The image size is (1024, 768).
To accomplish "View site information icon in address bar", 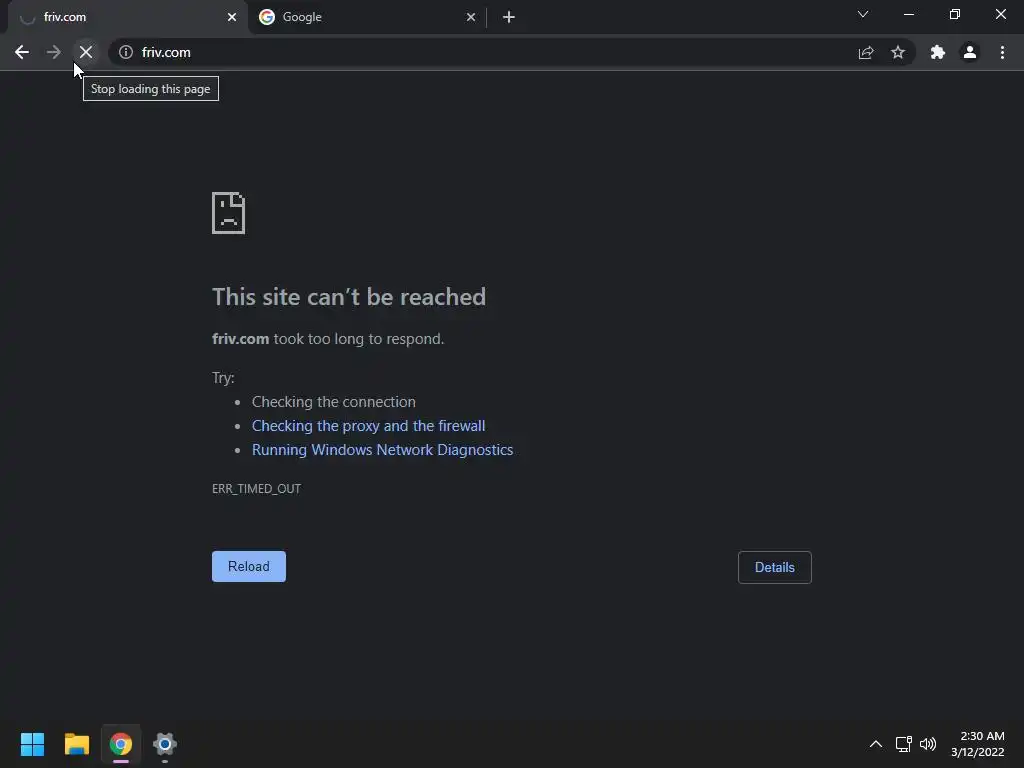I will [x=126, y=52].
